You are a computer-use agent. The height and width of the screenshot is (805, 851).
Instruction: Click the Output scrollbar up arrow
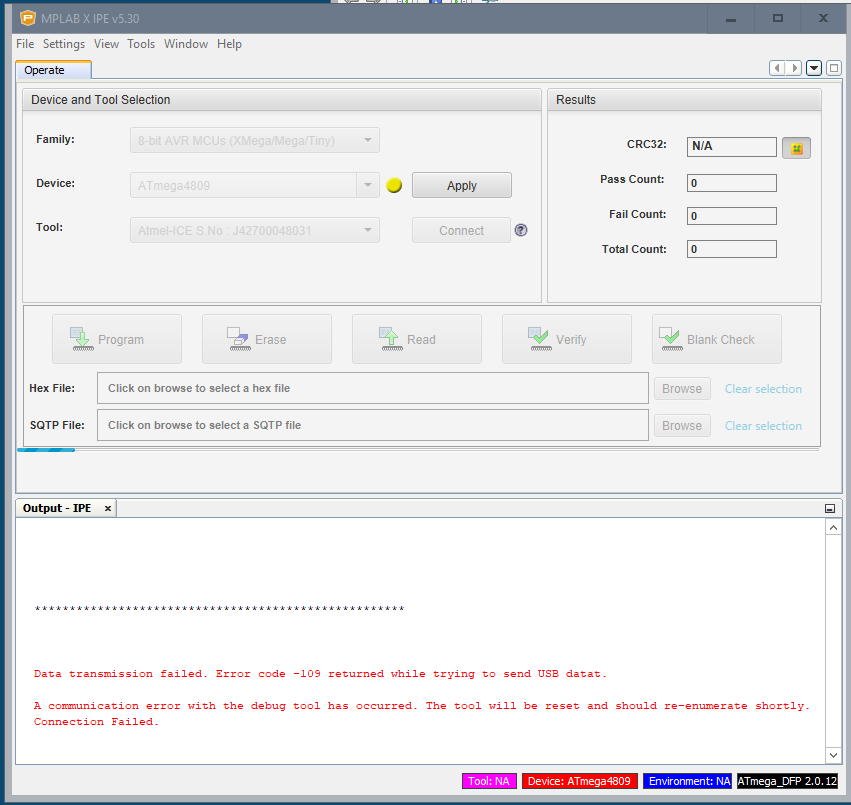pos(834,528)
